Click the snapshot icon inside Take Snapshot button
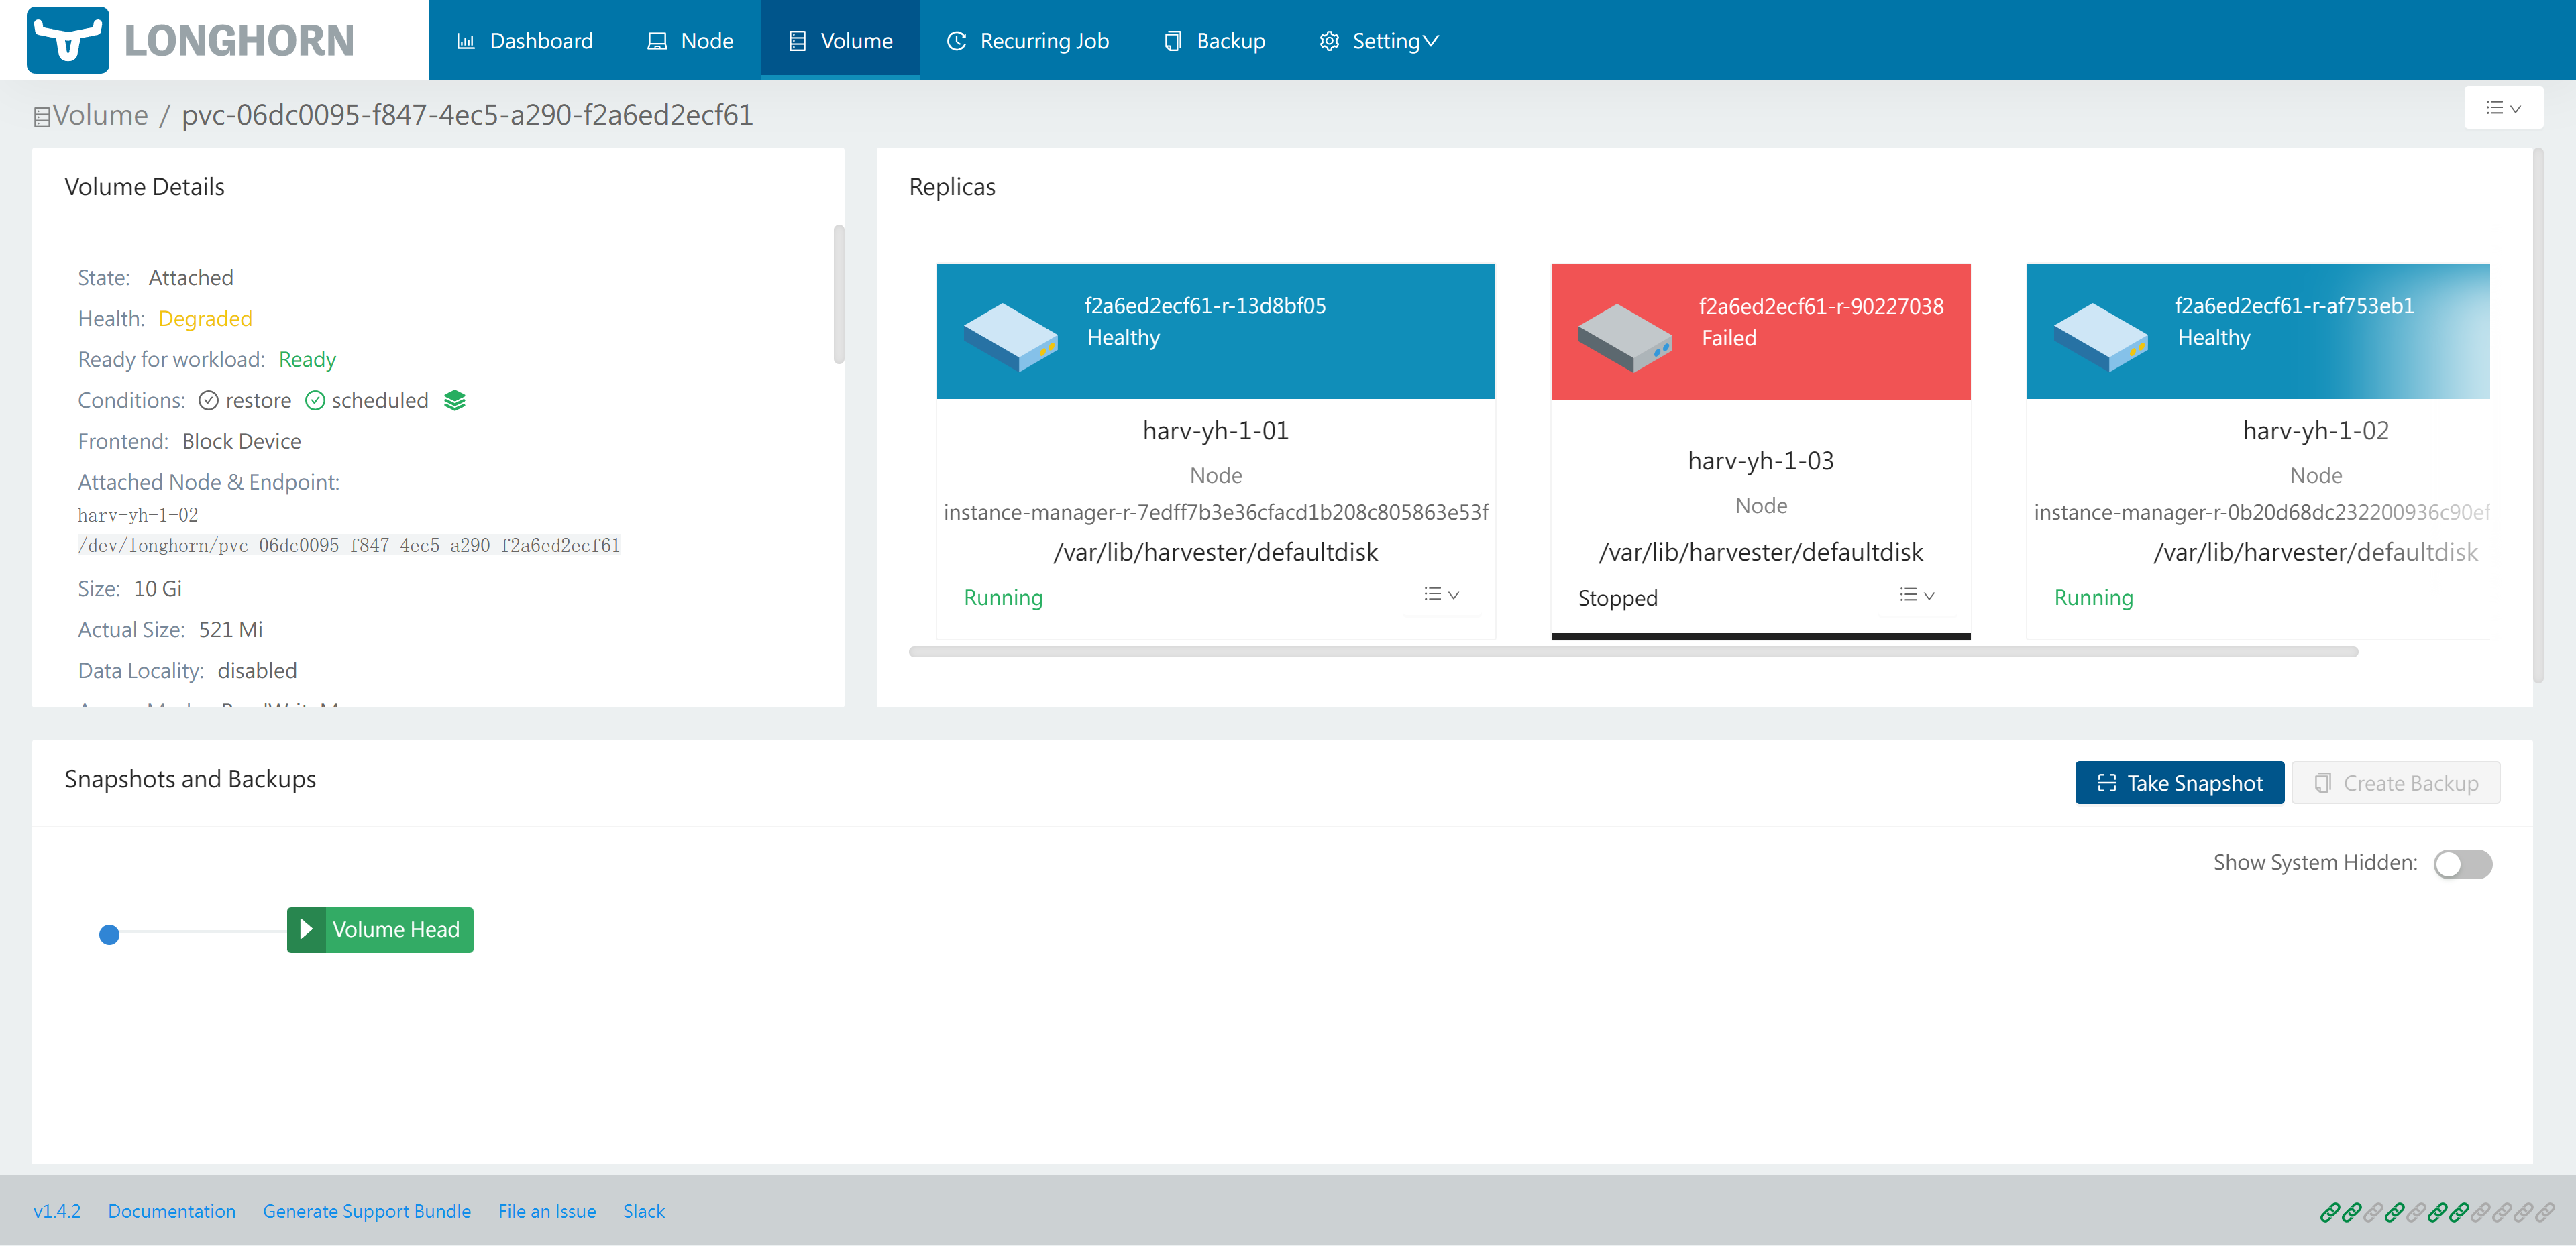The height and width of the screenshot is (1246, 2576). tap(2106, 783)
